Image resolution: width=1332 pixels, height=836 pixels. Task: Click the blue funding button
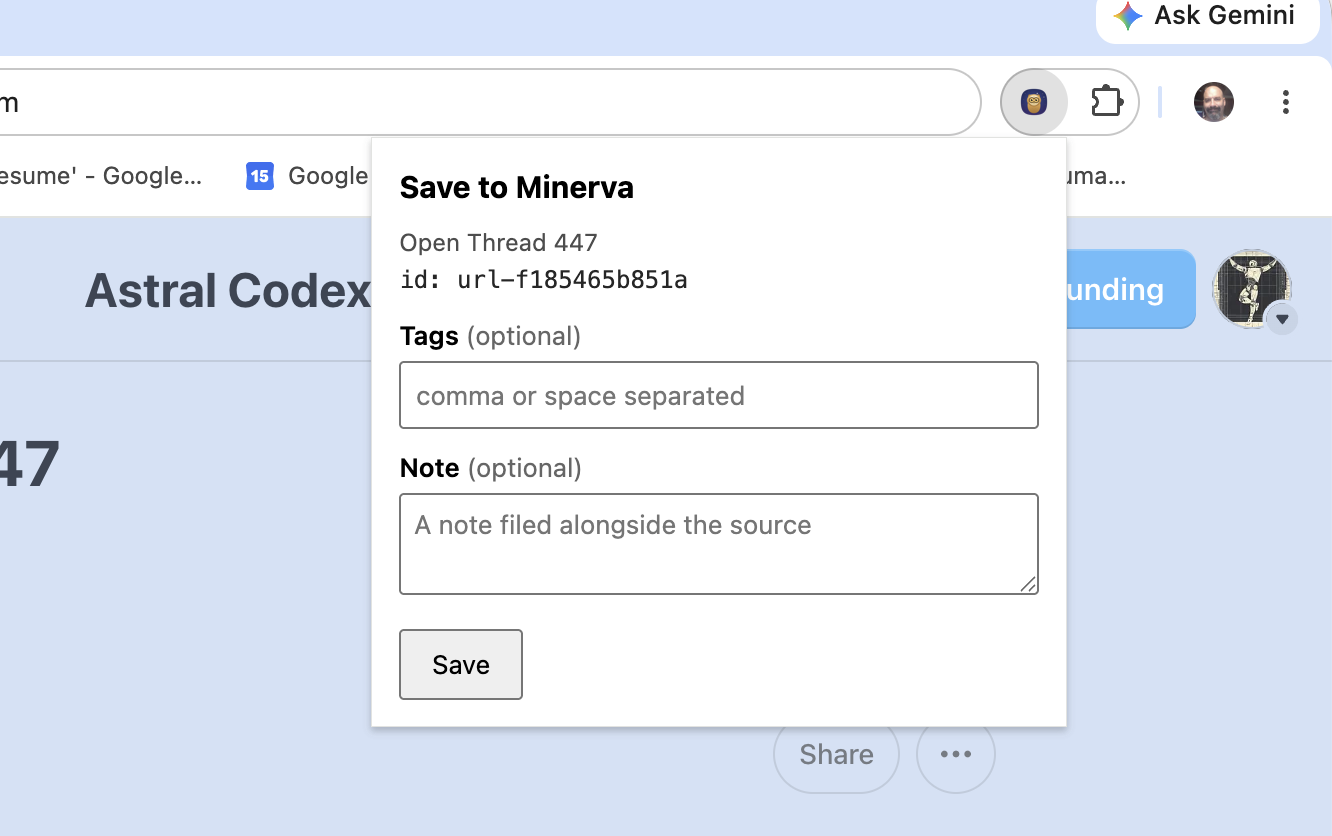1131,290
